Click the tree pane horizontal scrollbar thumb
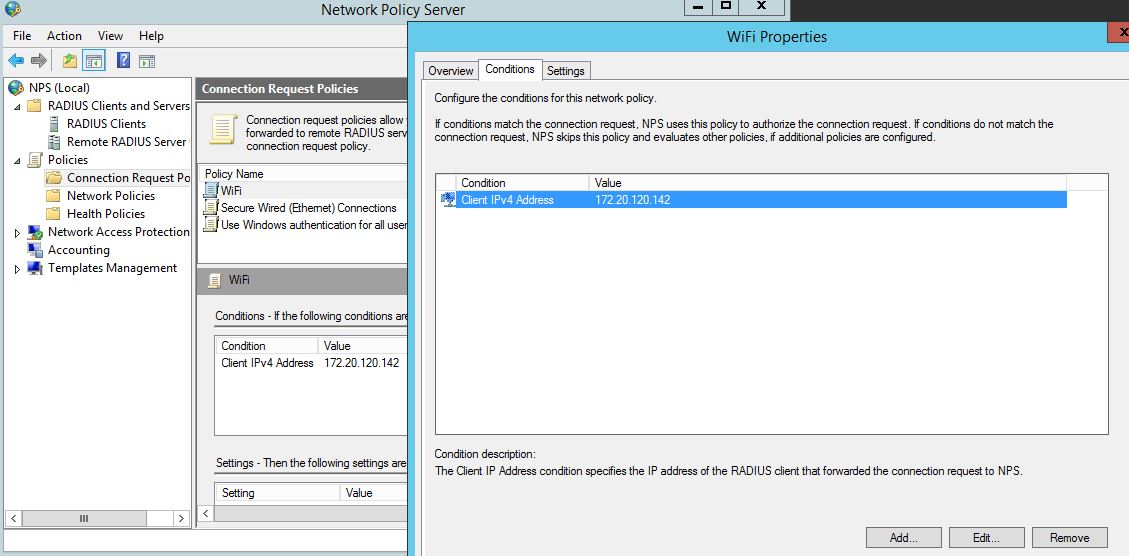The width and height of the screenshot is (1129, 556). (84, 519)
